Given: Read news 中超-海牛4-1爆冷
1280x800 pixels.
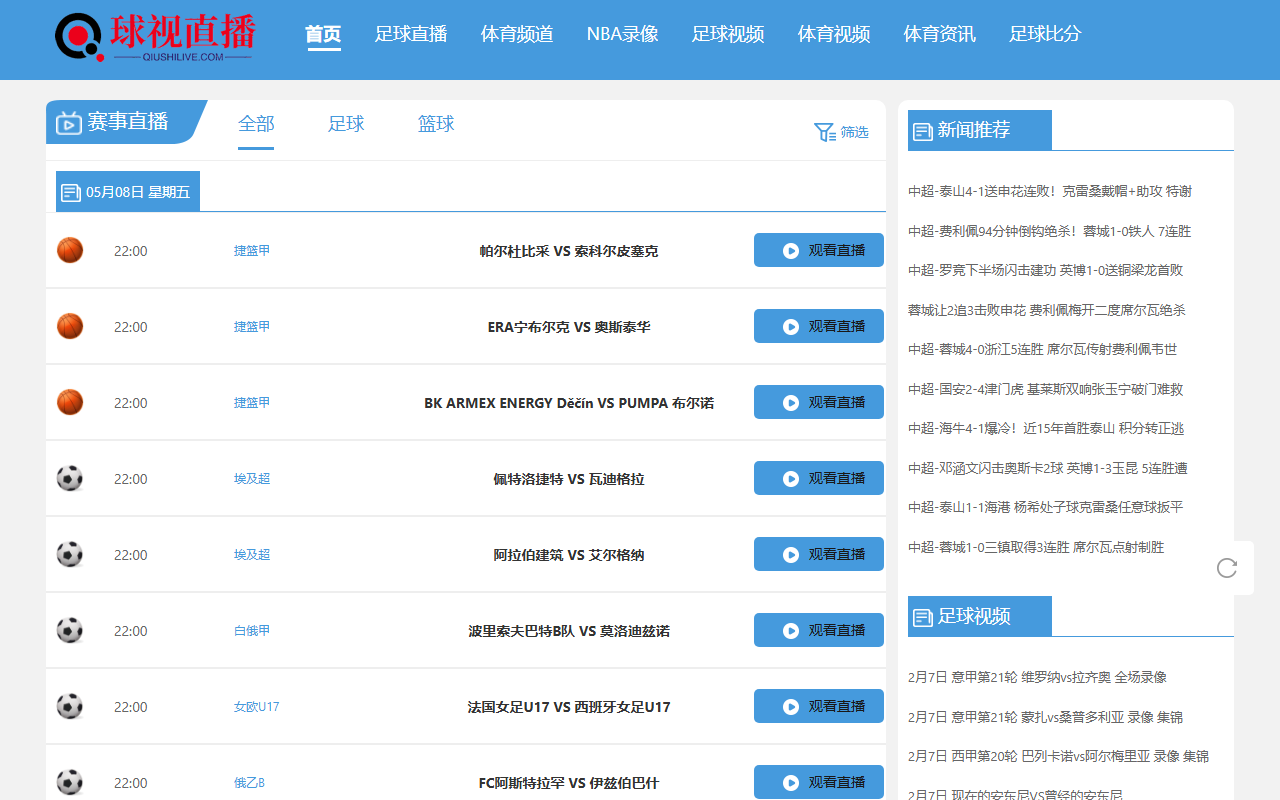Looking at the screenshot, I should (x=1046, y=428).
